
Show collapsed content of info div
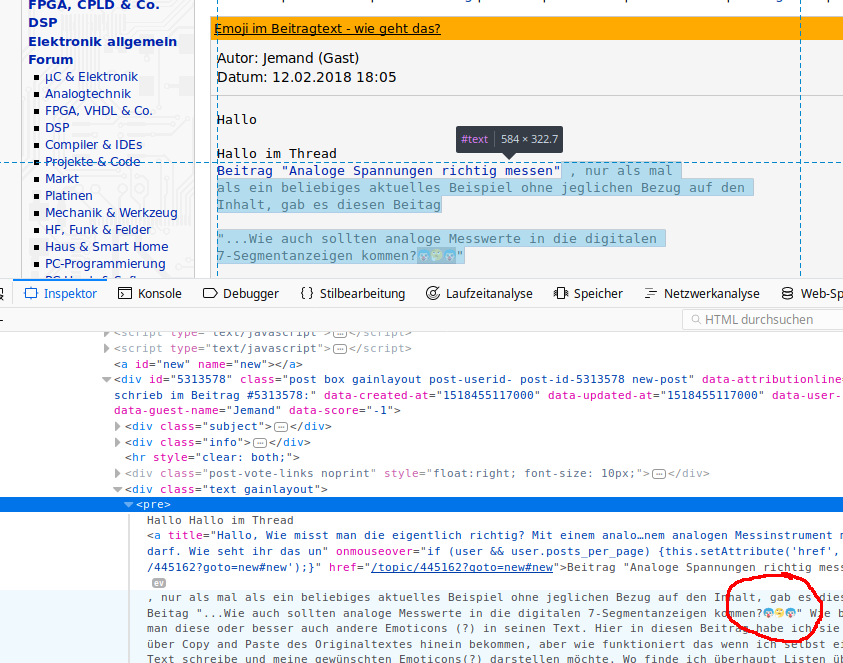click(260, 443)
